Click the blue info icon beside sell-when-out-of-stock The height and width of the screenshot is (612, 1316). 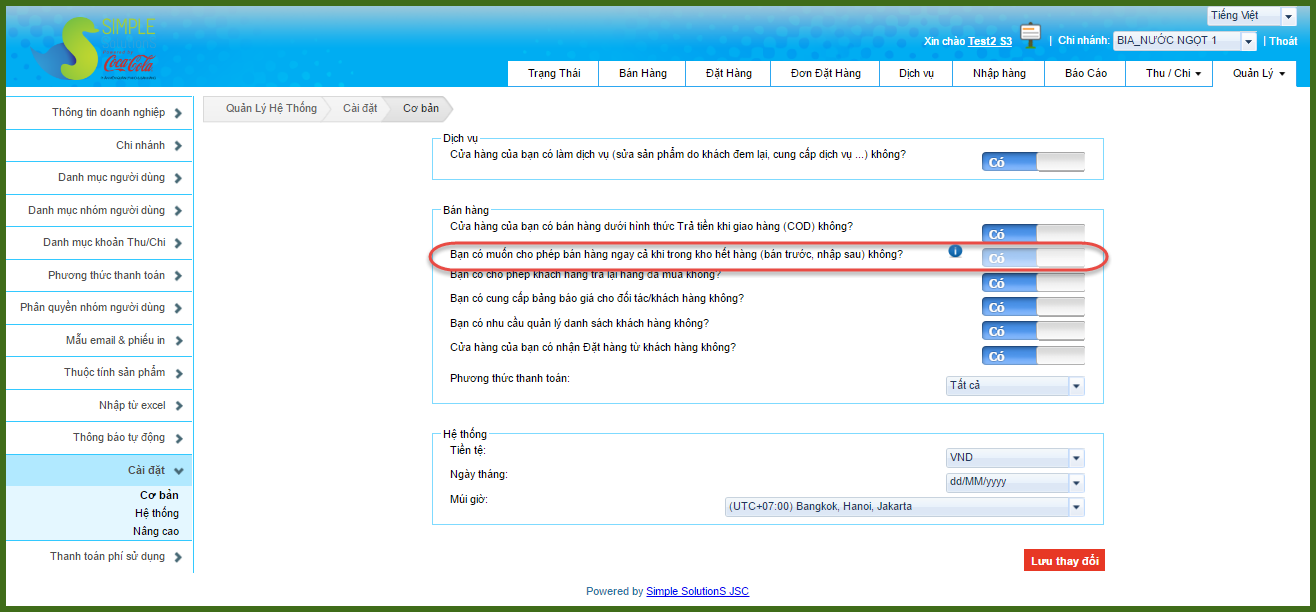955,251
